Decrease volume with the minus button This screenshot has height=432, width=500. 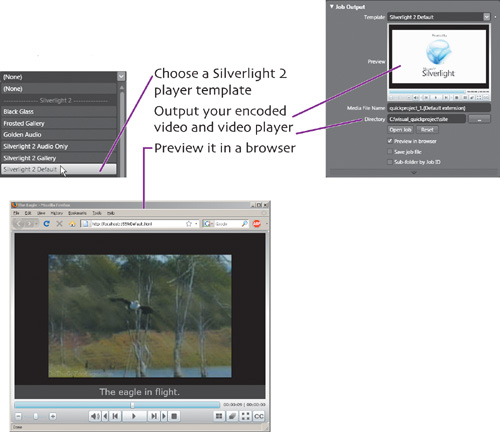pos(19,416)
